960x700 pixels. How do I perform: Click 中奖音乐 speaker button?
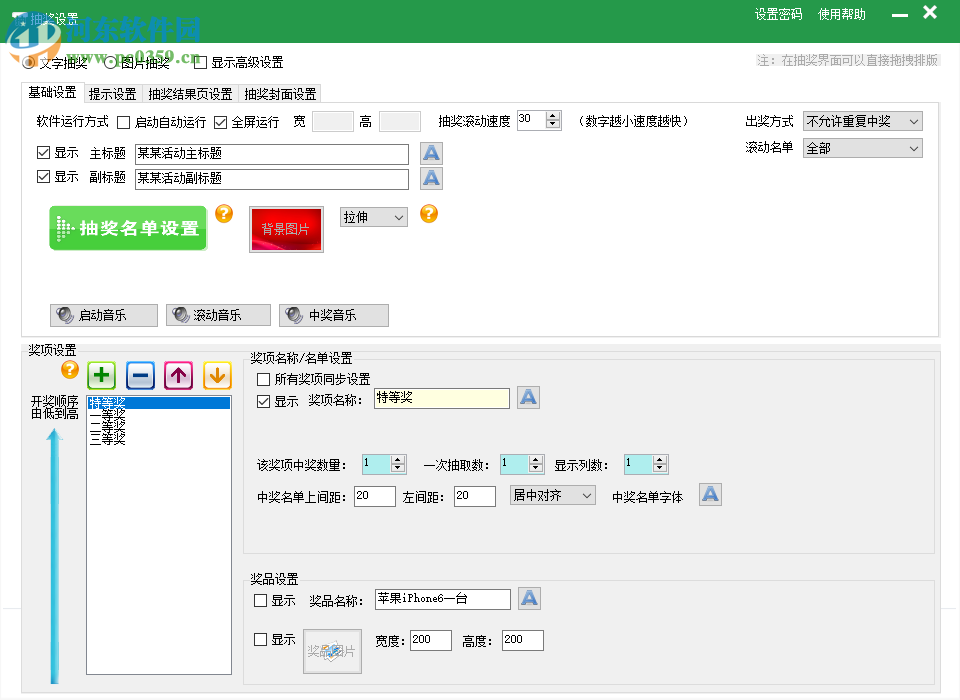pos(333,315)
